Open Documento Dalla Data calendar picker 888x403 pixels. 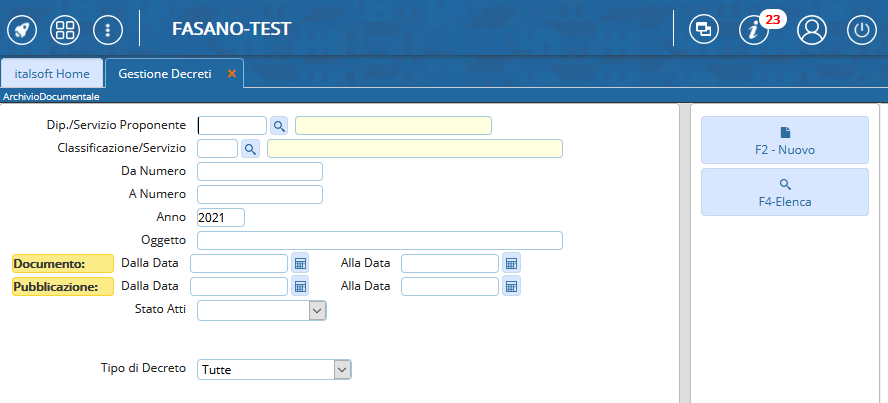[300, 263]
